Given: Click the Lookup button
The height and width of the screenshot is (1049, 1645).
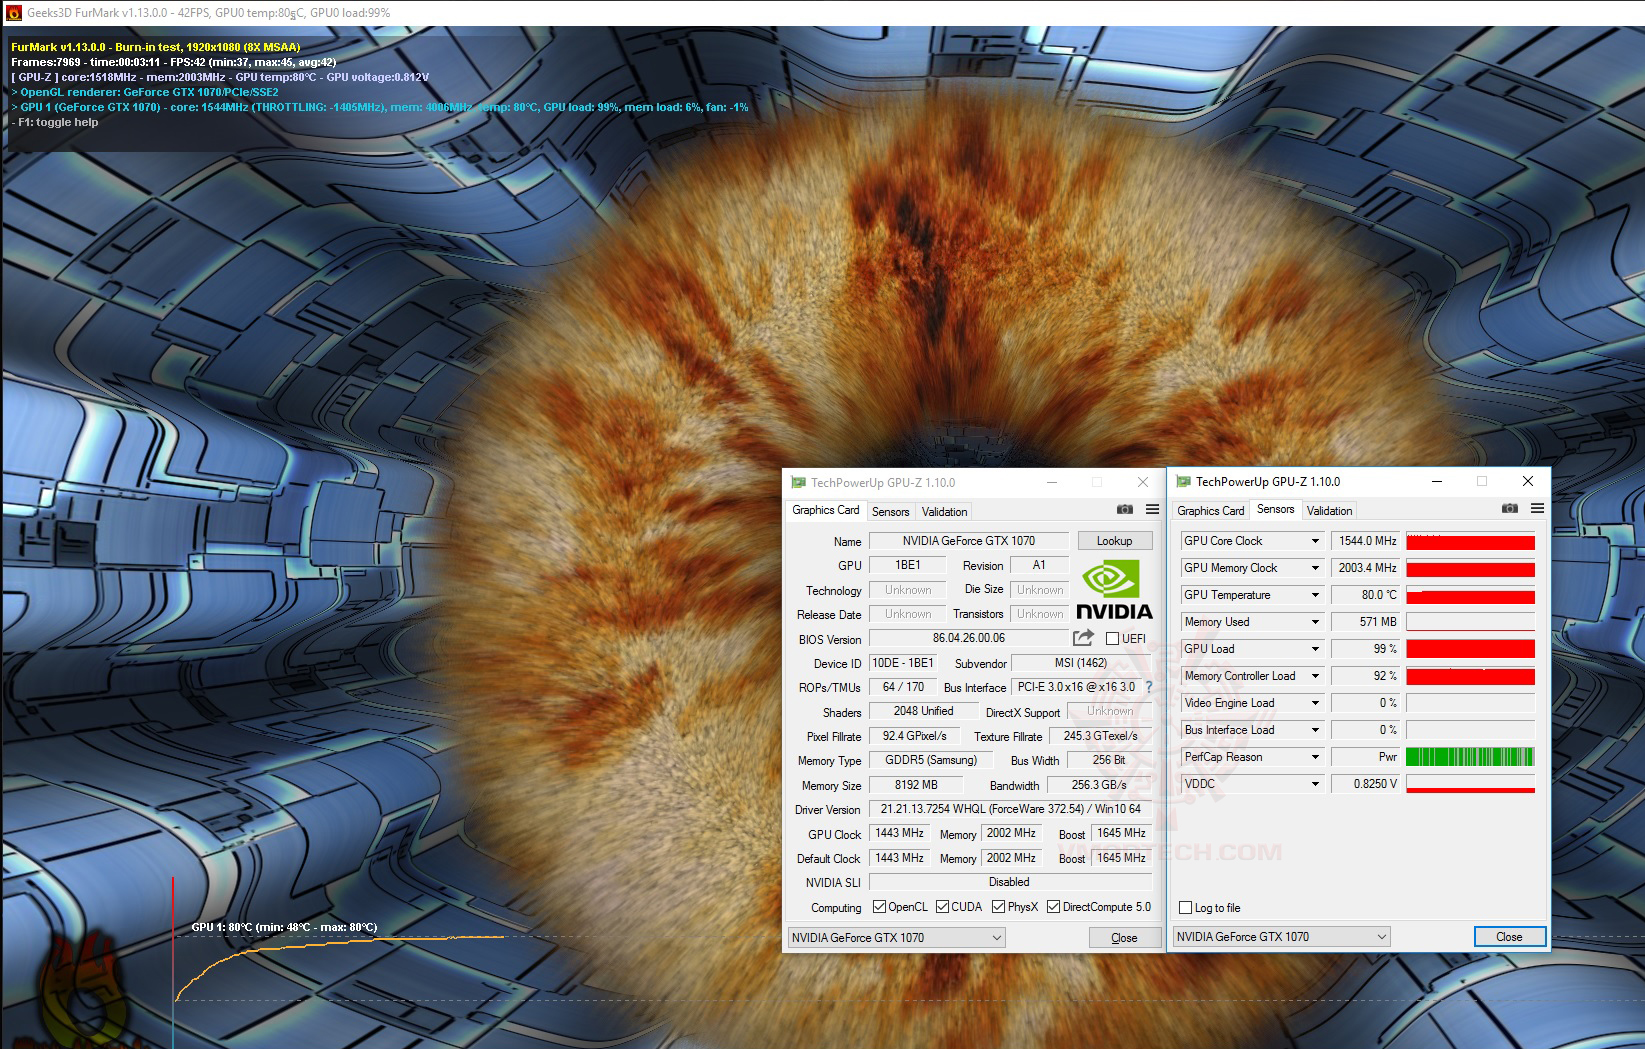Looking at the screenshot, I should pos(1114,541).
